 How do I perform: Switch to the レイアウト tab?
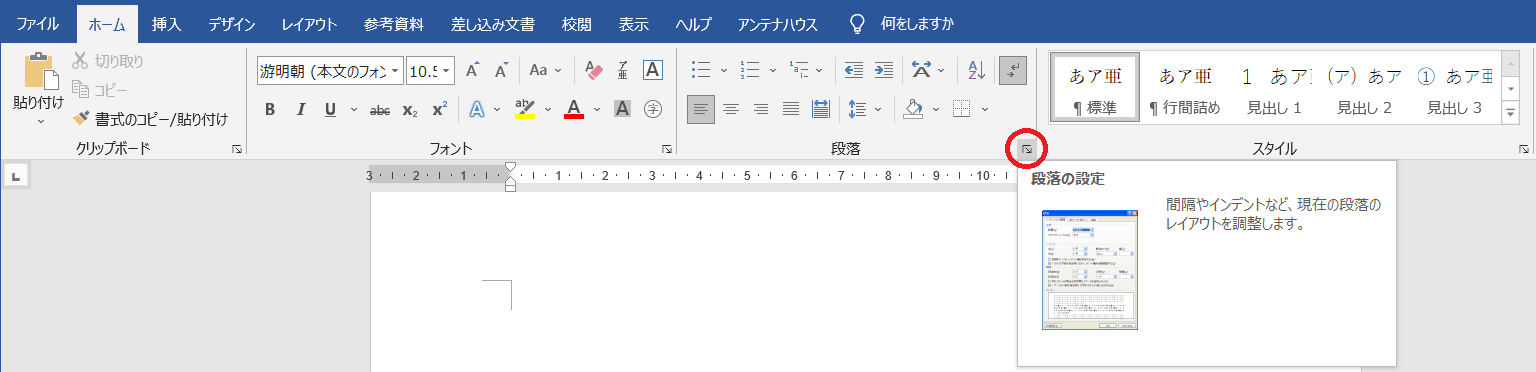pyautogui.click(x=309, y=23)
